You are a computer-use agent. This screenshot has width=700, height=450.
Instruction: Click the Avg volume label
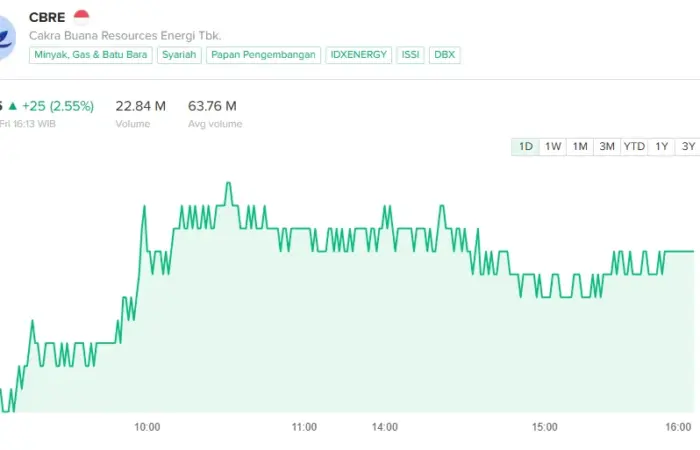tap(215, 124)
